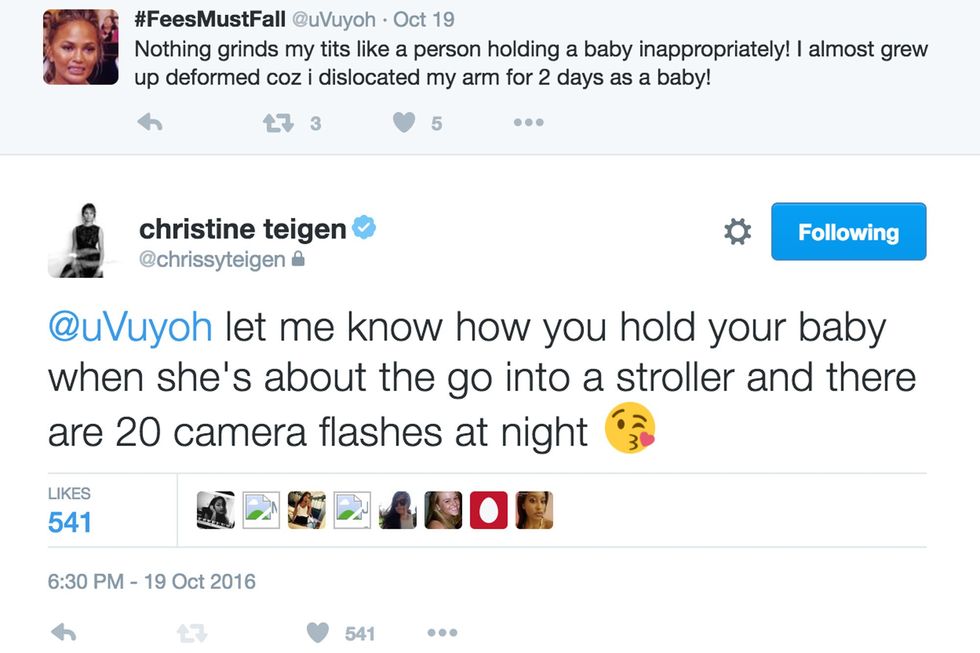
Task: Toggle the blue Following button
Action: [x=848, y=232]
